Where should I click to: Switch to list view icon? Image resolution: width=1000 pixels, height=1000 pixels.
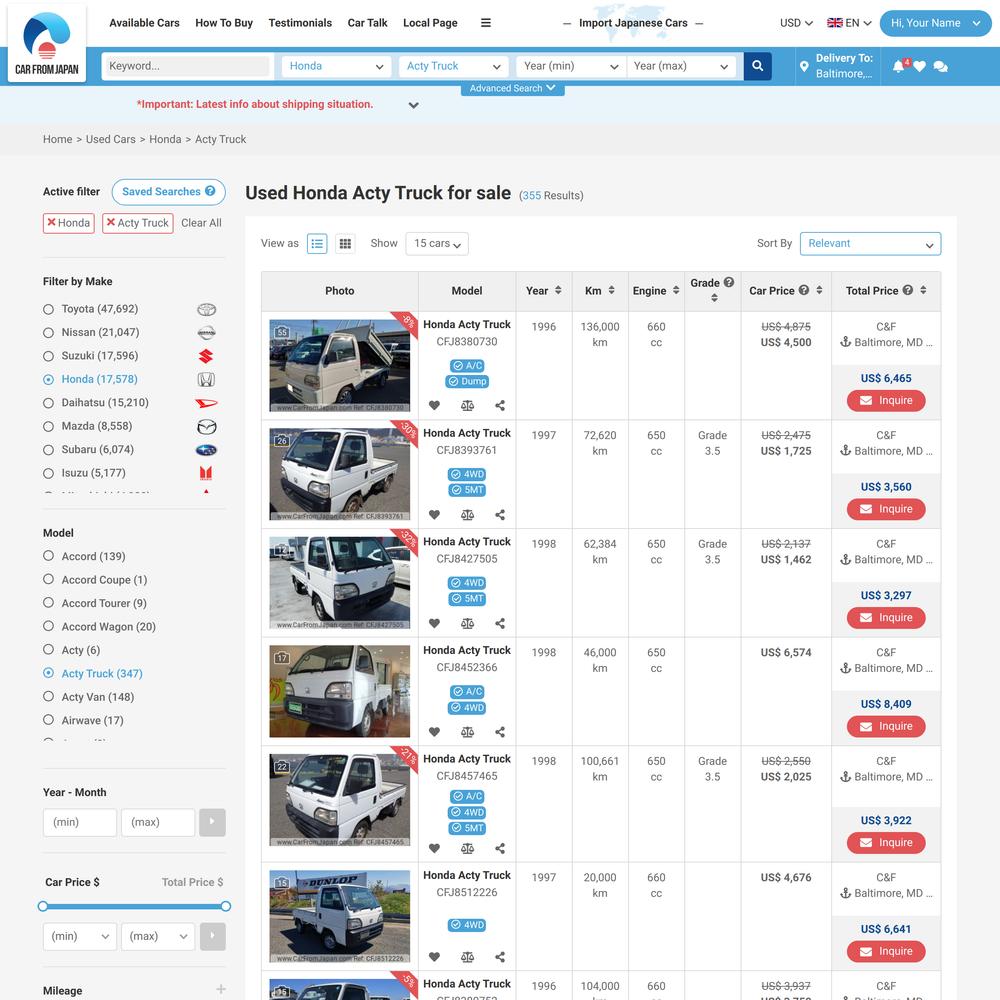[317, 244]
